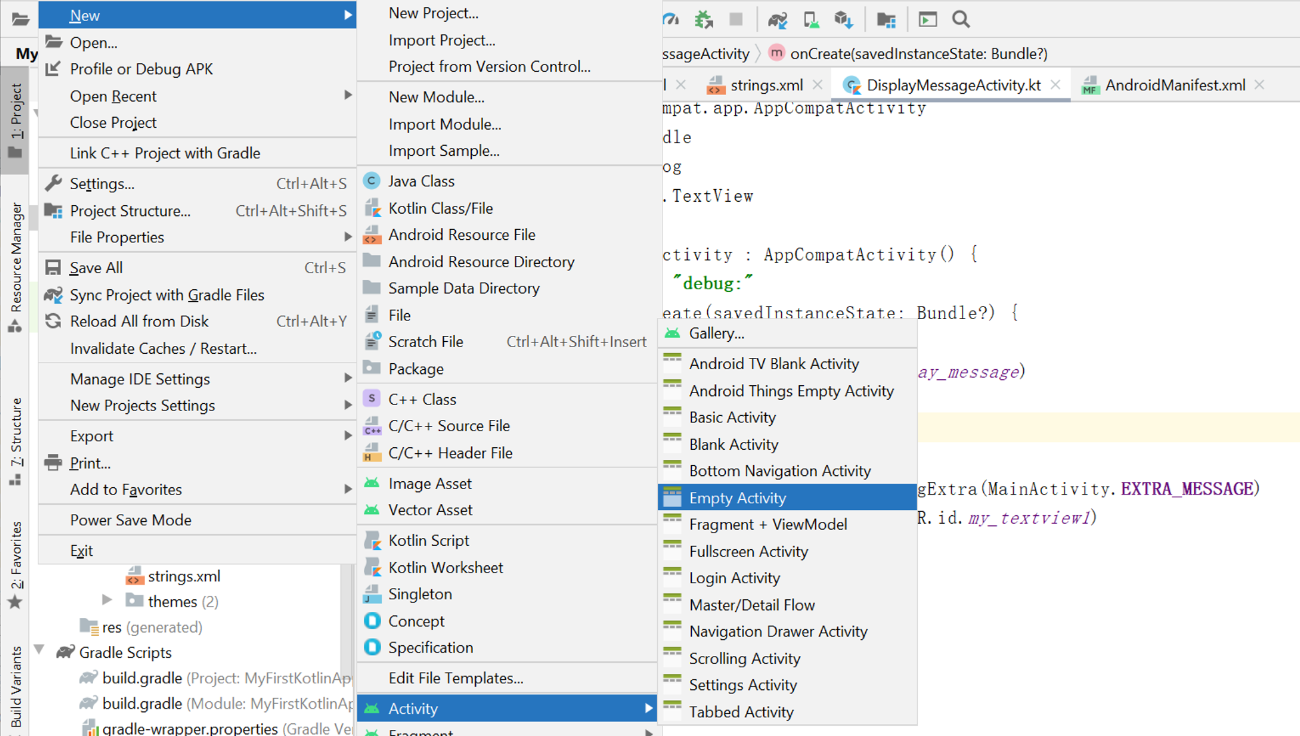Viewport: 1300px width, 736px height.
Task: Toggle Power Save Mode menu item
Action: point(197,520)
